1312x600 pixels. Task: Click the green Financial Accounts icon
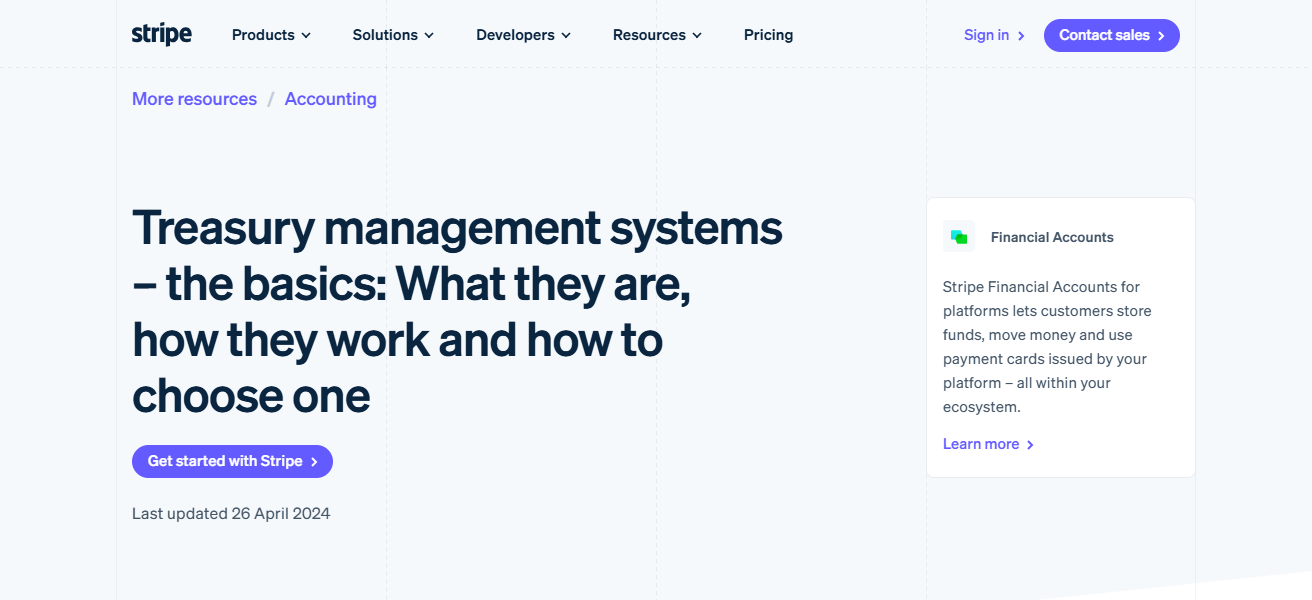(x=958, y=237)
